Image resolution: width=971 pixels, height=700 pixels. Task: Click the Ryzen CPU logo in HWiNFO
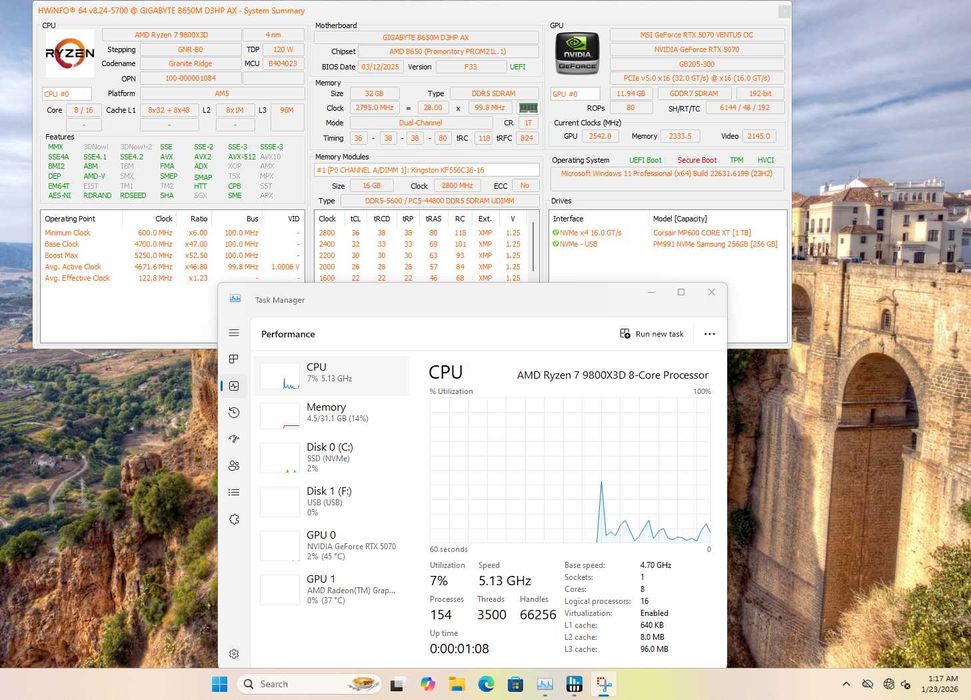(x=69, y=53)
